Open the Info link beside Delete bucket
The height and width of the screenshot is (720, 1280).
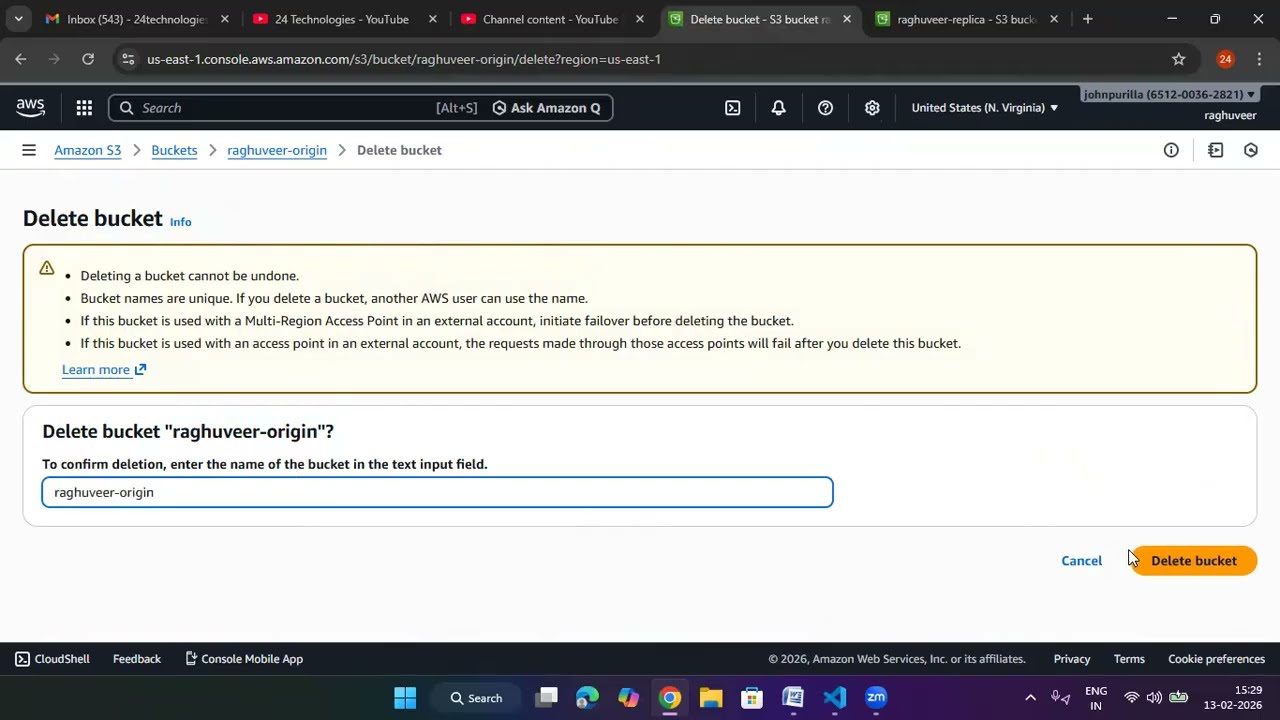tap(180, 222)
